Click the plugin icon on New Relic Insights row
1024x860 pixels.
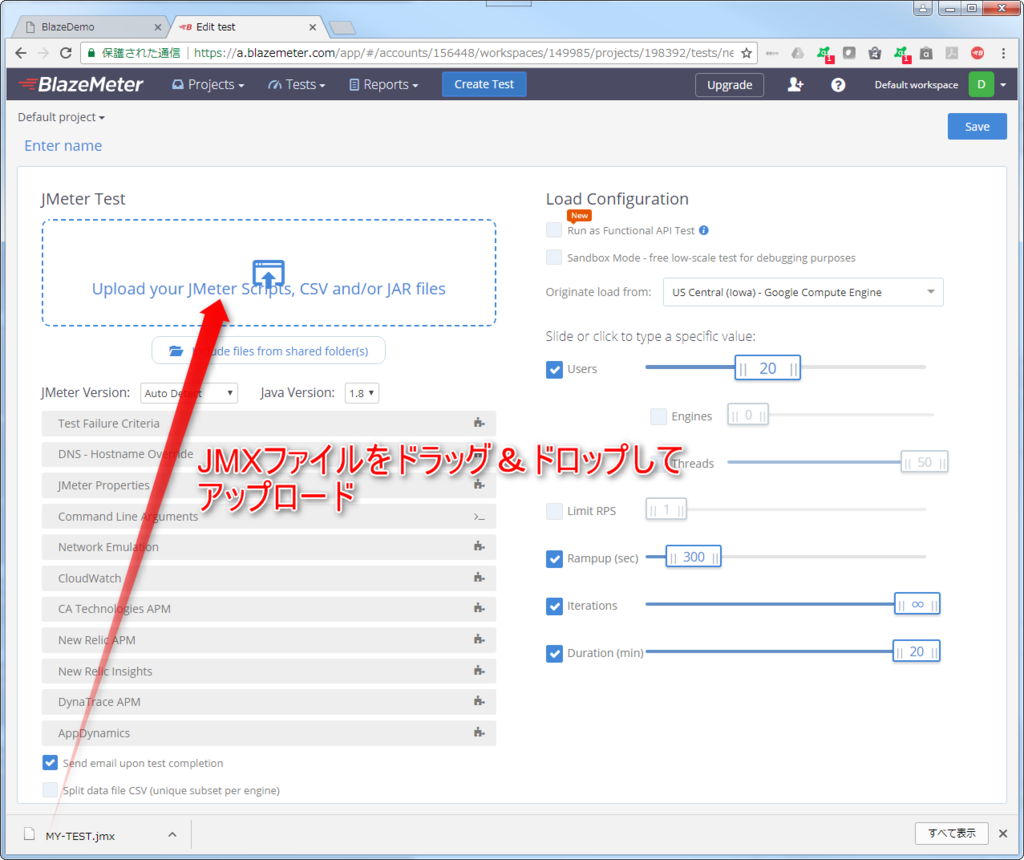pyautogui.click(x=479, y=671)
